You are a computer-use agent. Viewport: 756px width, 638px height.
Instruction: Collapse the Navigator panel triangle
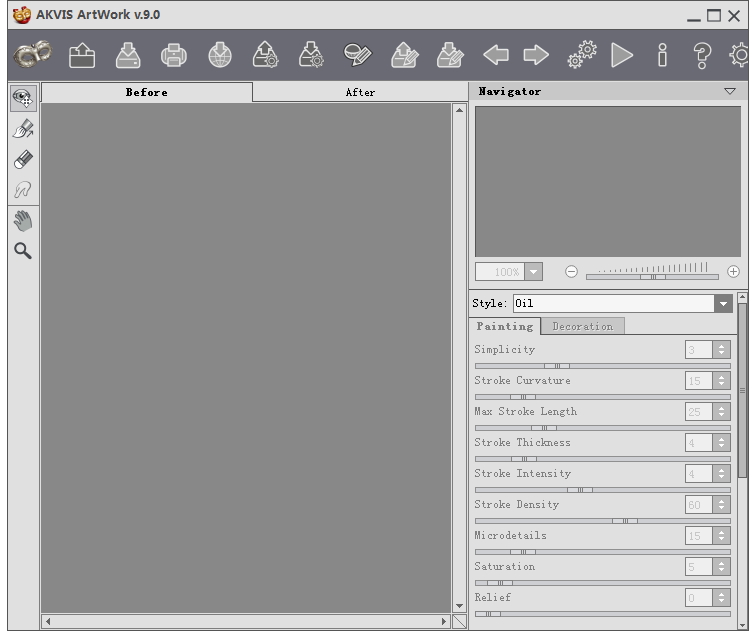tap(730, 91)
